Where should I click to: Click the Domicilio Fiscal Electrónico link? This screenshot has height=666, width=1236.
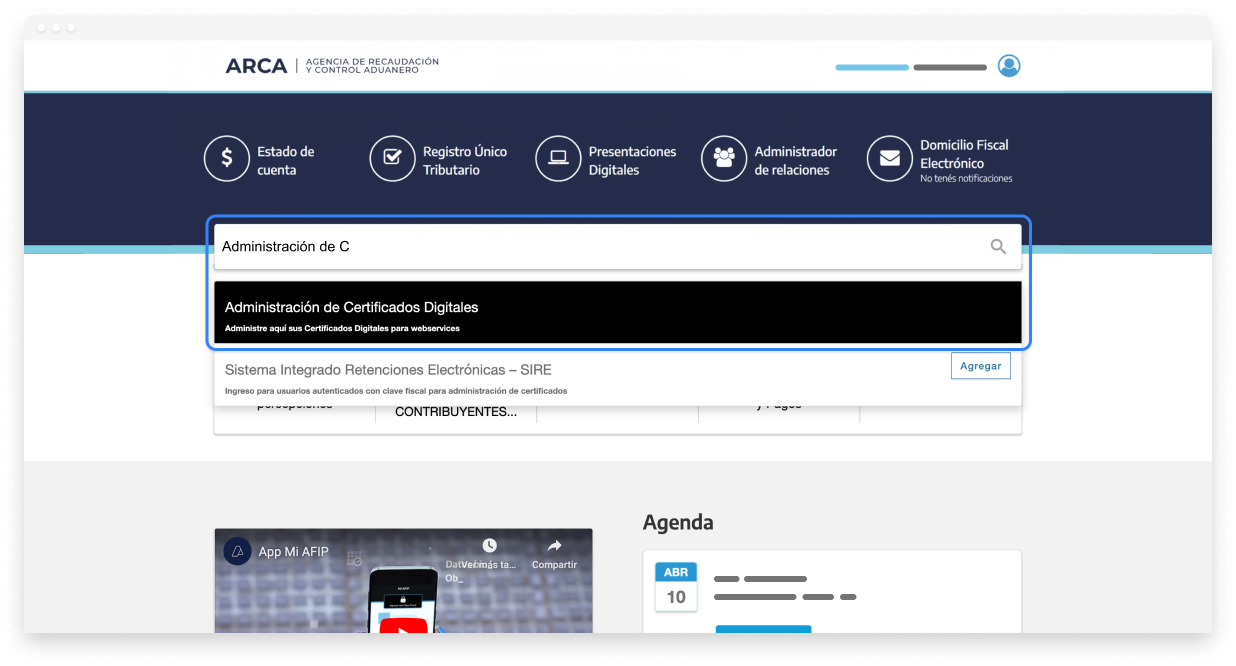tap(964, 154)
